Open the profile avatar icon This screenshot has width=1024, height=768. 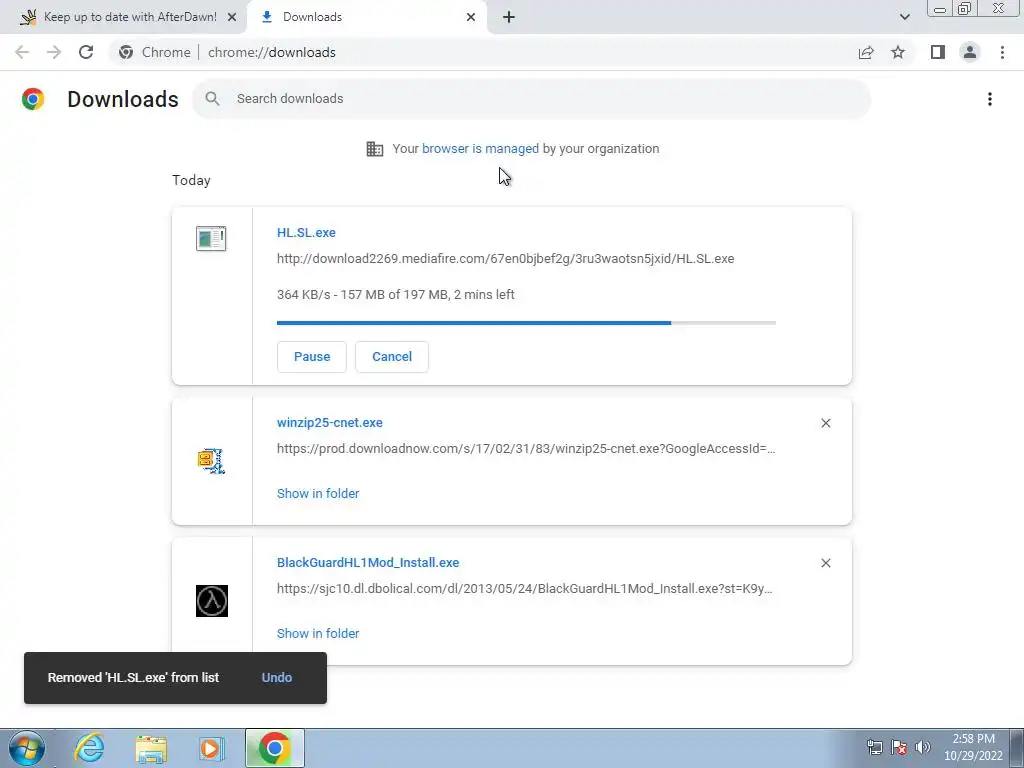click(970, 52)
